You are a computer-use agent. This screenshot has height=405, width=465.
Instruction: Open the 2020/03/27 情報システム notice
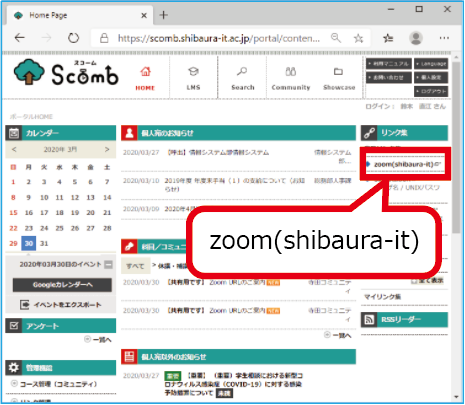point(218,153)
